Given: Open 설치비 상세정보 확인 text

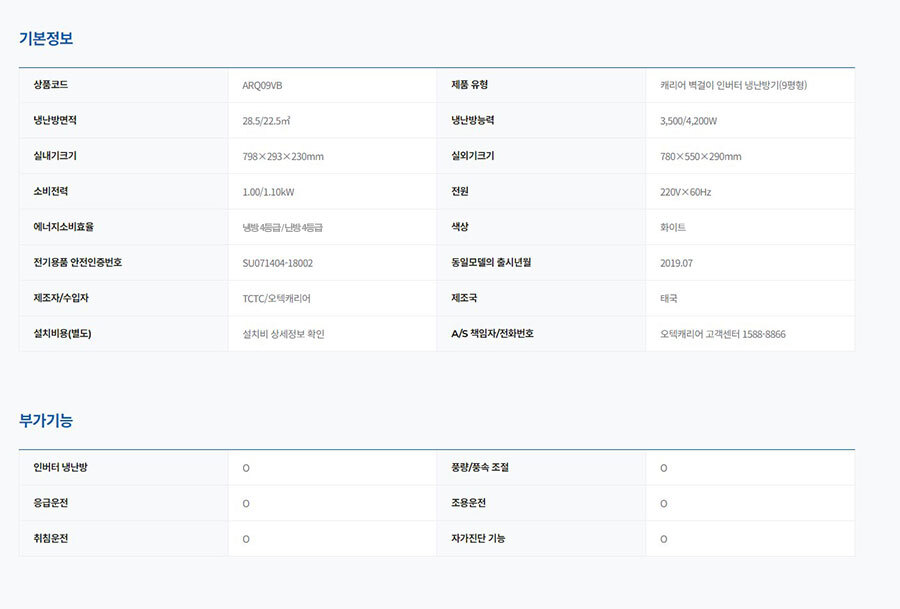Looking at the screenshot, I should 283,334.
